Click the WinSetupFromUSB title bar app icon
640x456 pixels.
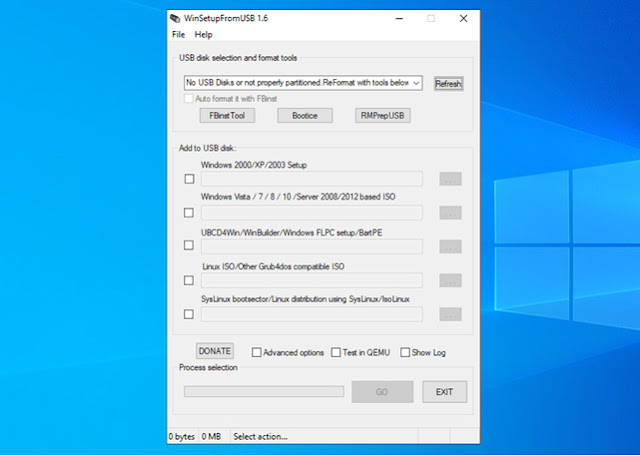coord(175,18)
